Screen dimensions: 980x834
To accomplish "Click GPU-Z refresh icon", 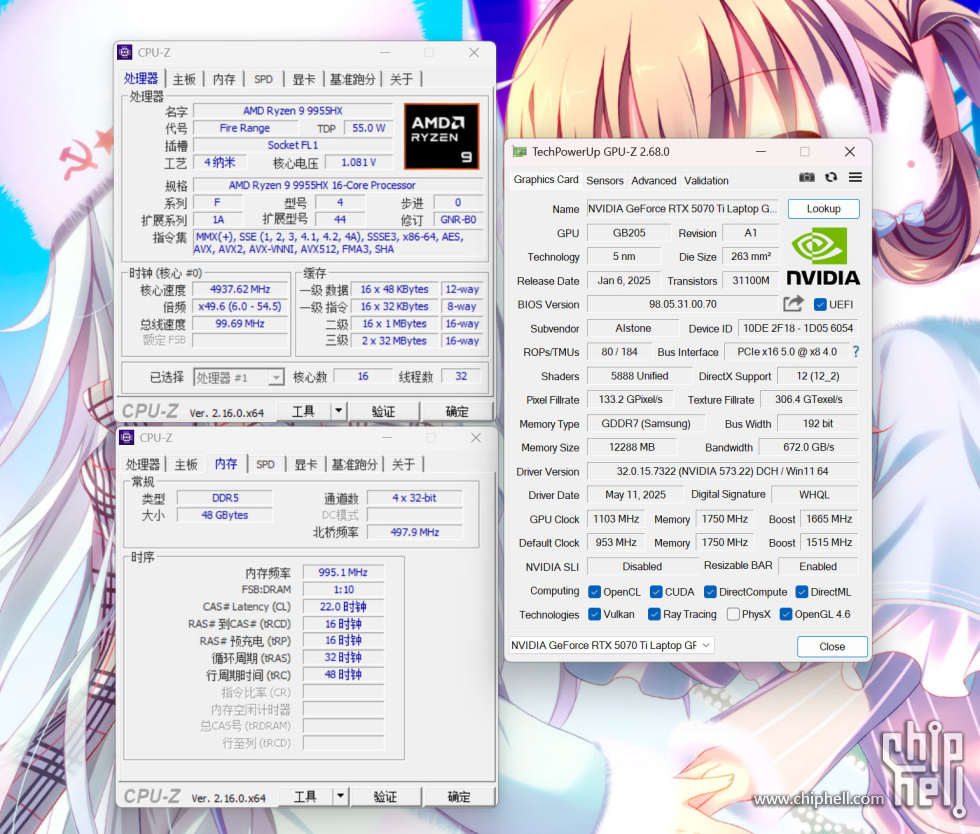I will [831, 178].
